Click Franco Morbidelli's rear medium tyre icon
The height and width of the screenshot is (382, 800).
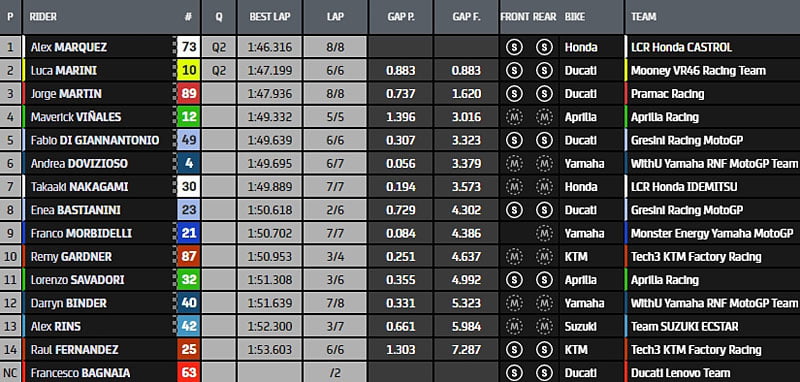point(544,234)
